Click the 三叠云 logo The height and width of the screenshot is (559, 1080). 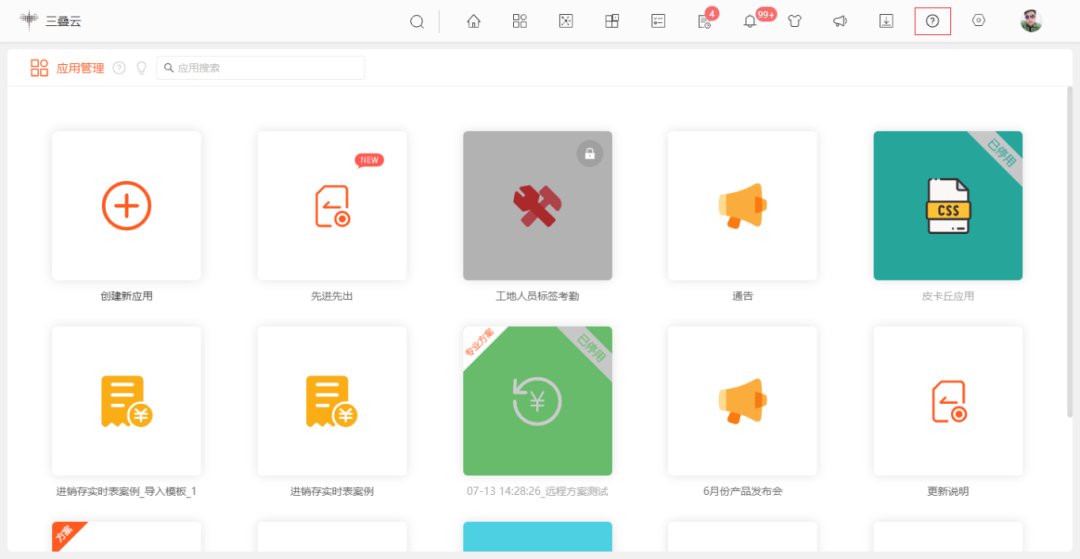click(x=50, y=21)
